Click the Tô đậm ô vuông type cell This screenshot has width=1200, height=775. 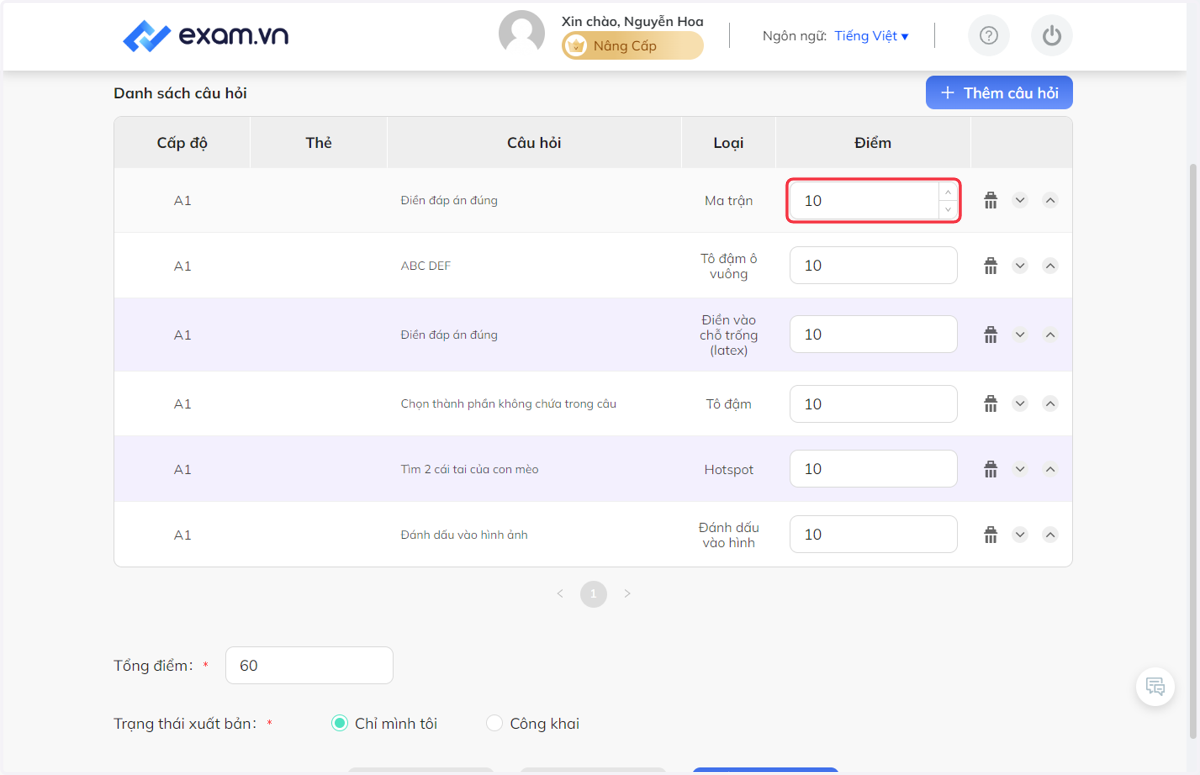[728, 266]
